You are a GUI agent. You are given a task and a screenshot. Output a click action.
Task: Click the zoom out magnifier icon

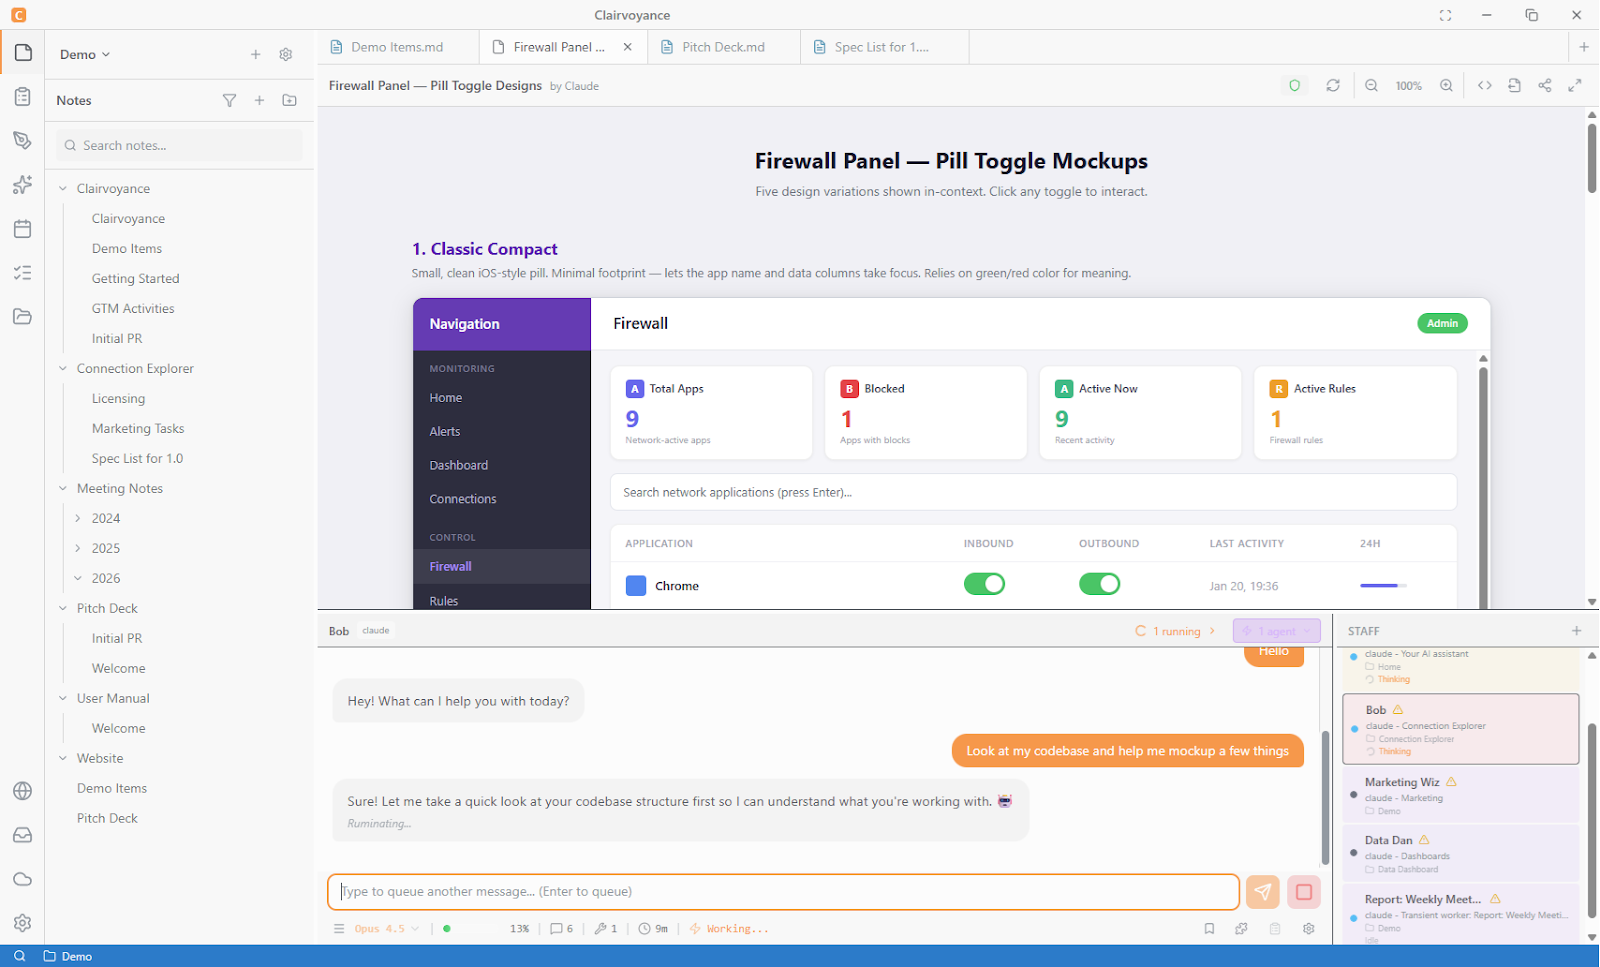tap(1372, 86)
